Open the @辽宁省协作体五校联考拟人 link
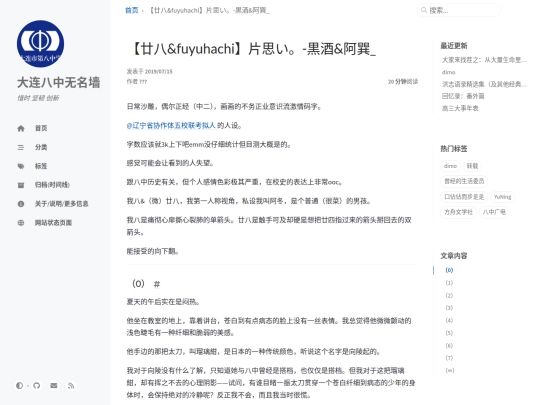Viewport: 540px width, 405px height. pos(171,125)
